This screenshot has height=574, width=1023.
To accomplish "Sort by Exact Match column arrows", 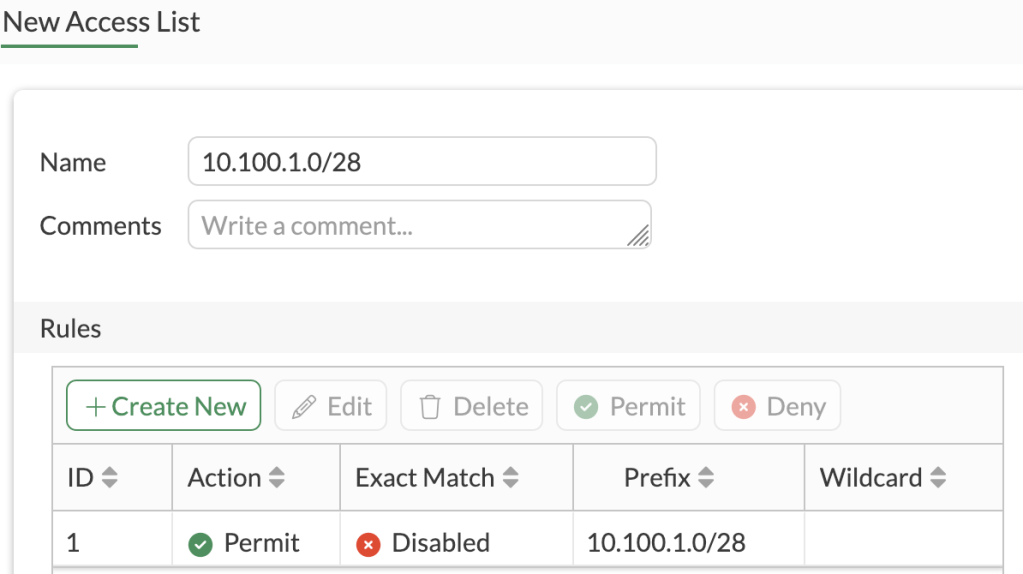I will (x=510, y=479).
